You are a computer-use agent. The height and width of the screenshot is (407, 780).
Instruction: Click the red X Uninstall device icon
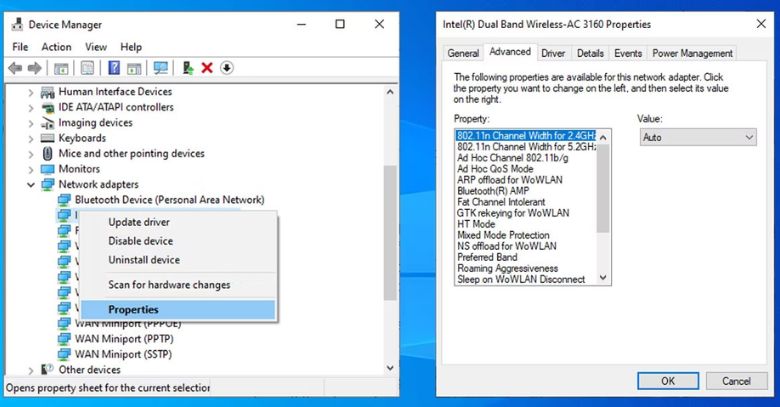(x=207, y=68)
